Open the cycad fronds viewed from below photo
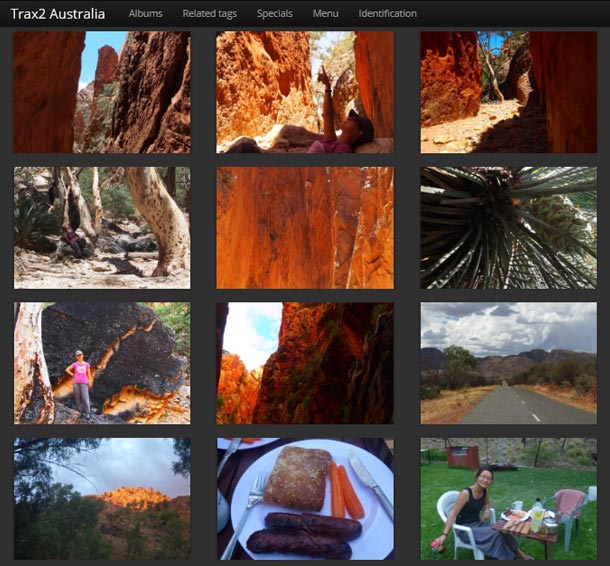The width and height of the screenshot is (610, 566). (508, 228)
